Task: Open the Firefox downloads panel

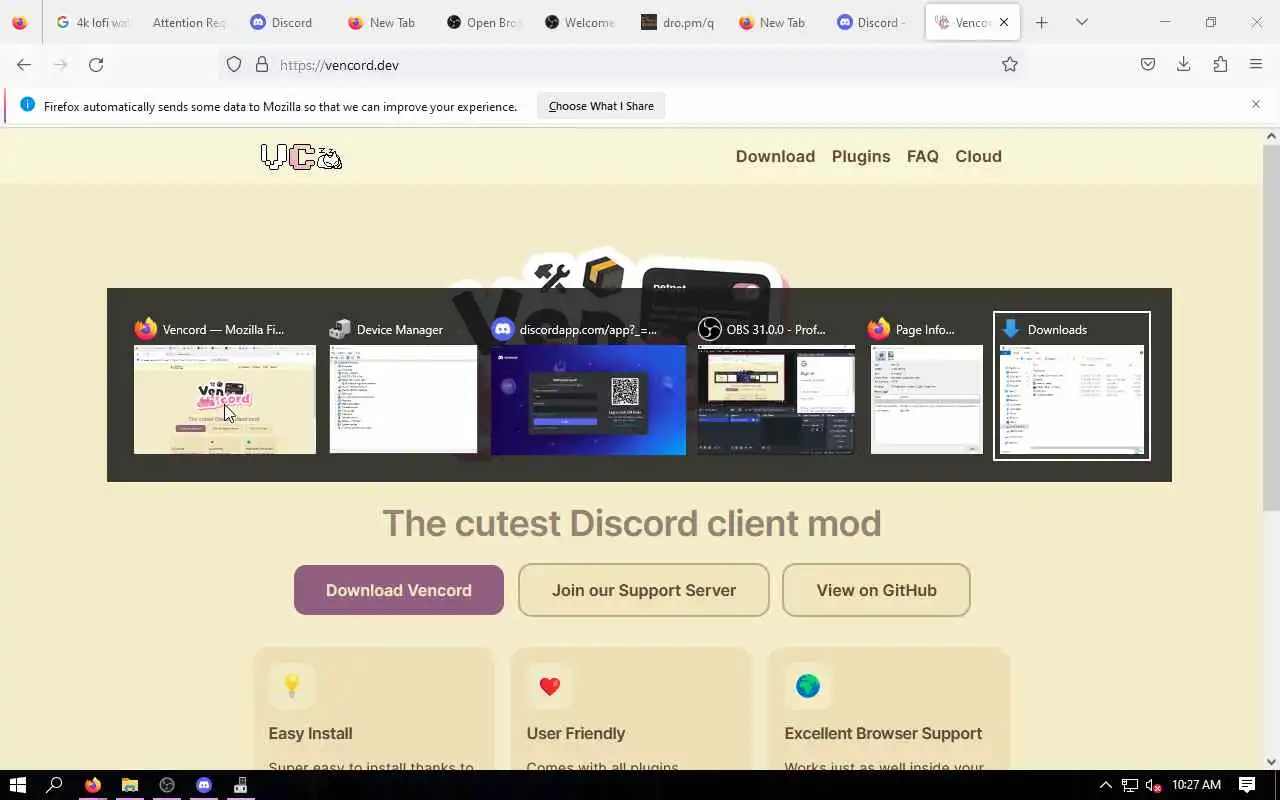Action: coord(1184,65)
